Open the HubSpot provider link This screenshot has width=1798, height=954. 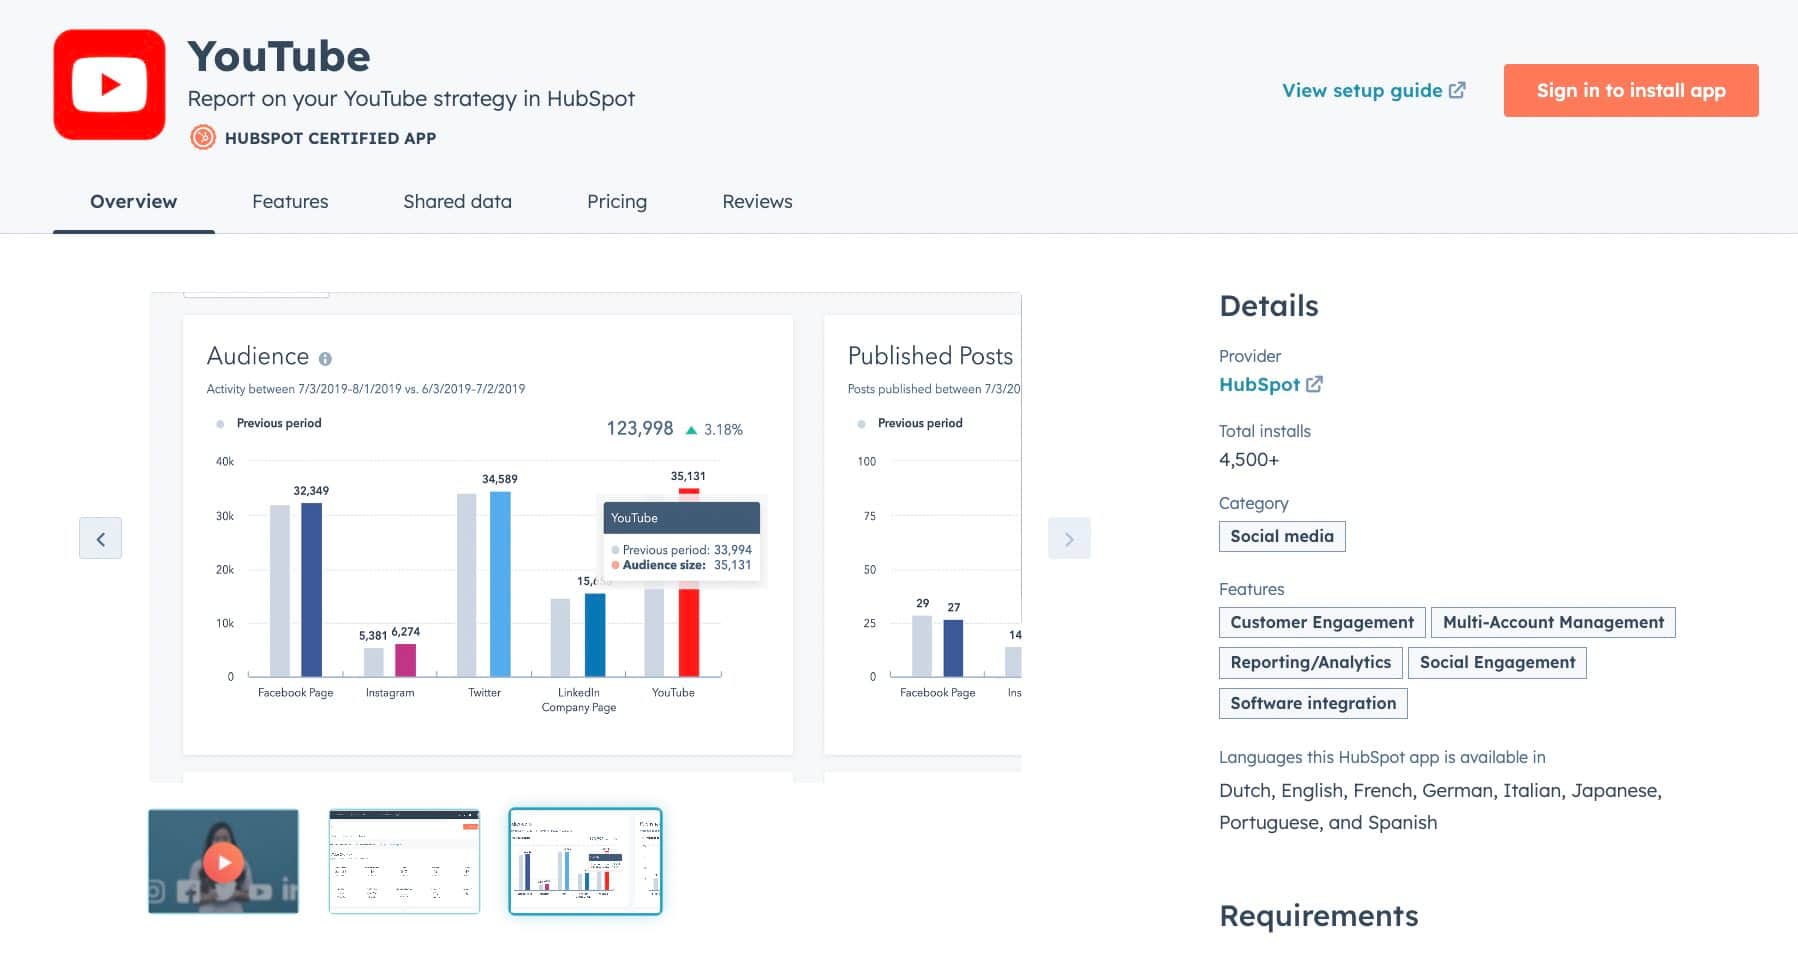point(1270,384)
